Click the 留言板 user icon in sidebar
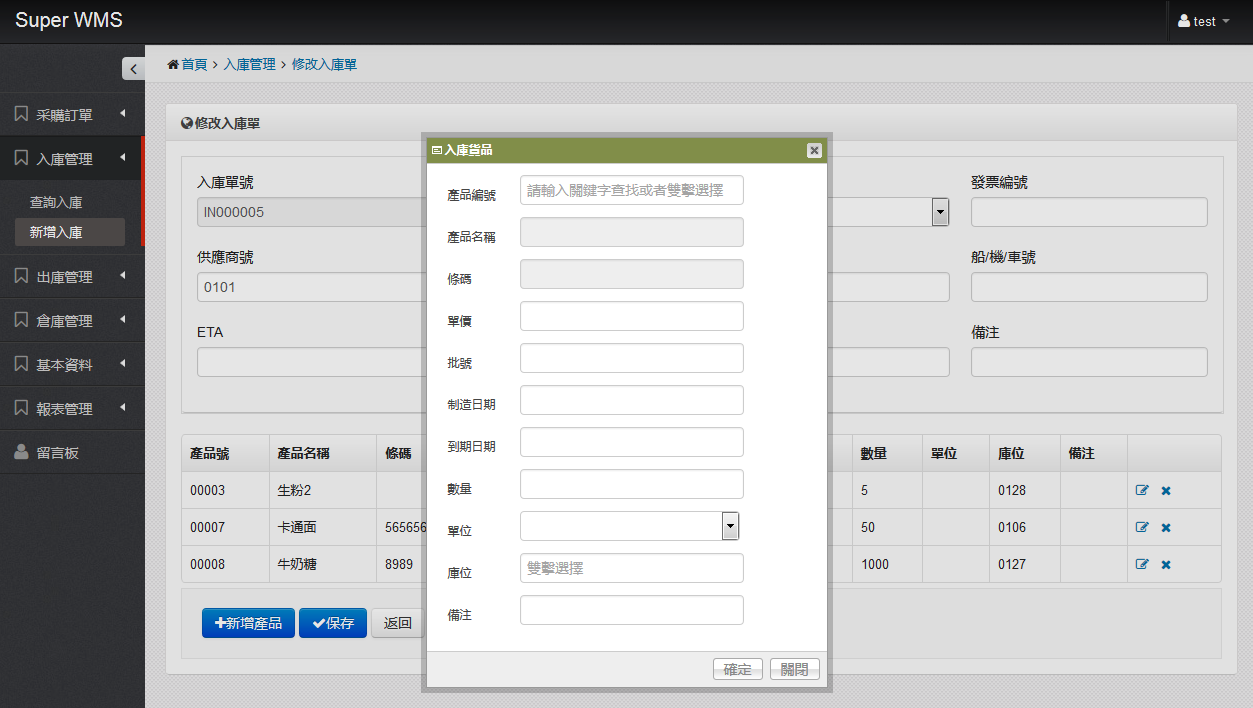 pos(22,452)
